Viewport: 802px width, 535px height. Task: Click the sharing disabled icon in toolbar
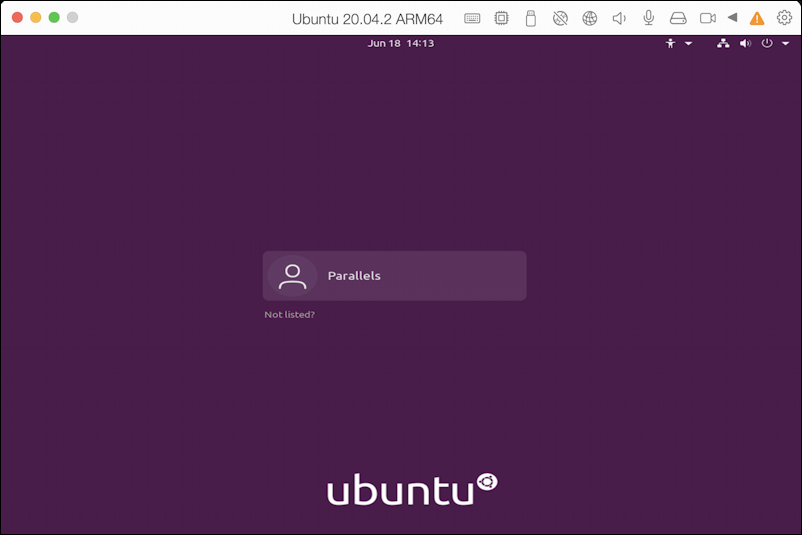(560, 18)
